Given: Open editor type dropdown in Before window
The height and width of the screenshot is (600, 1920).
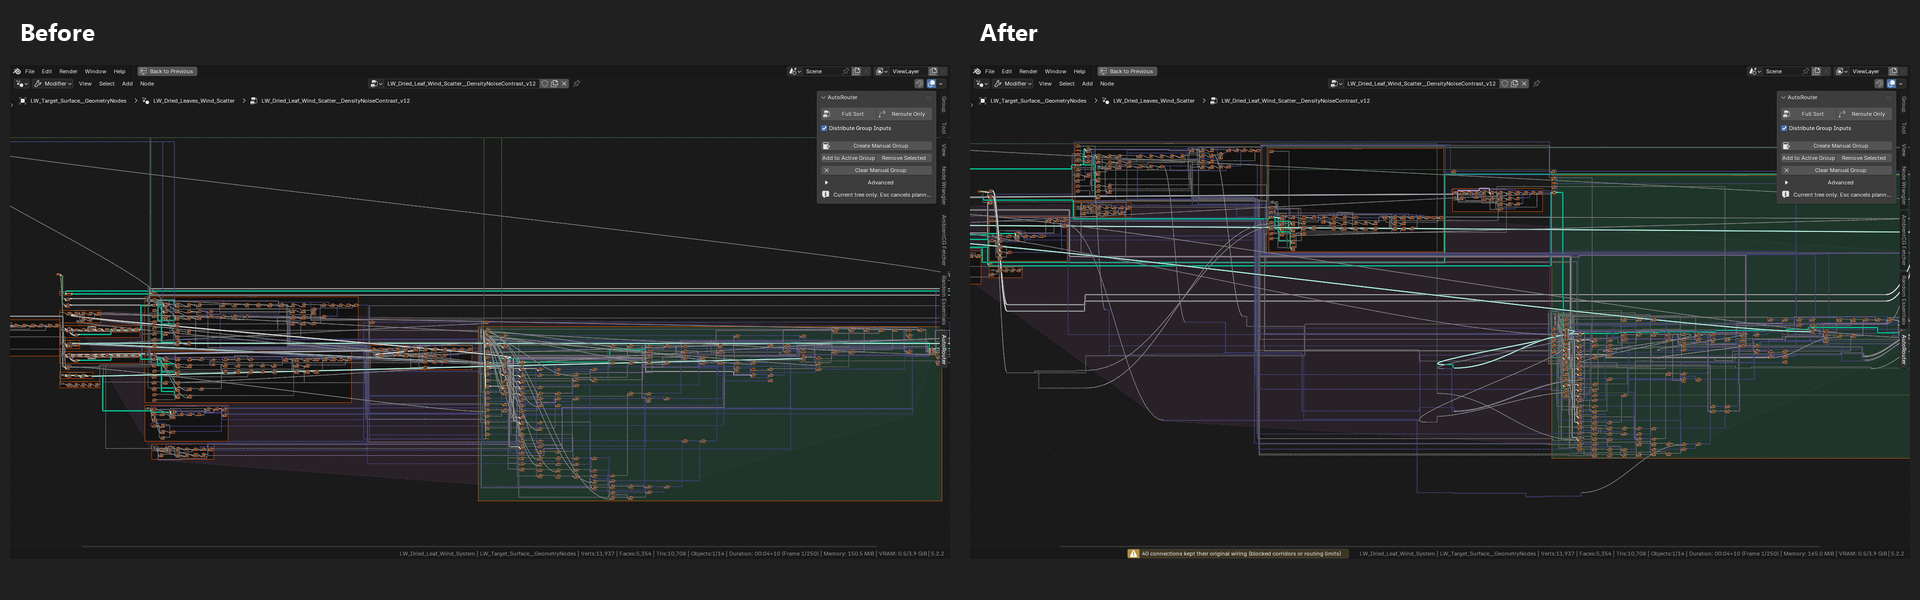Looking at the screenshot, I should (x=20, y=84).
